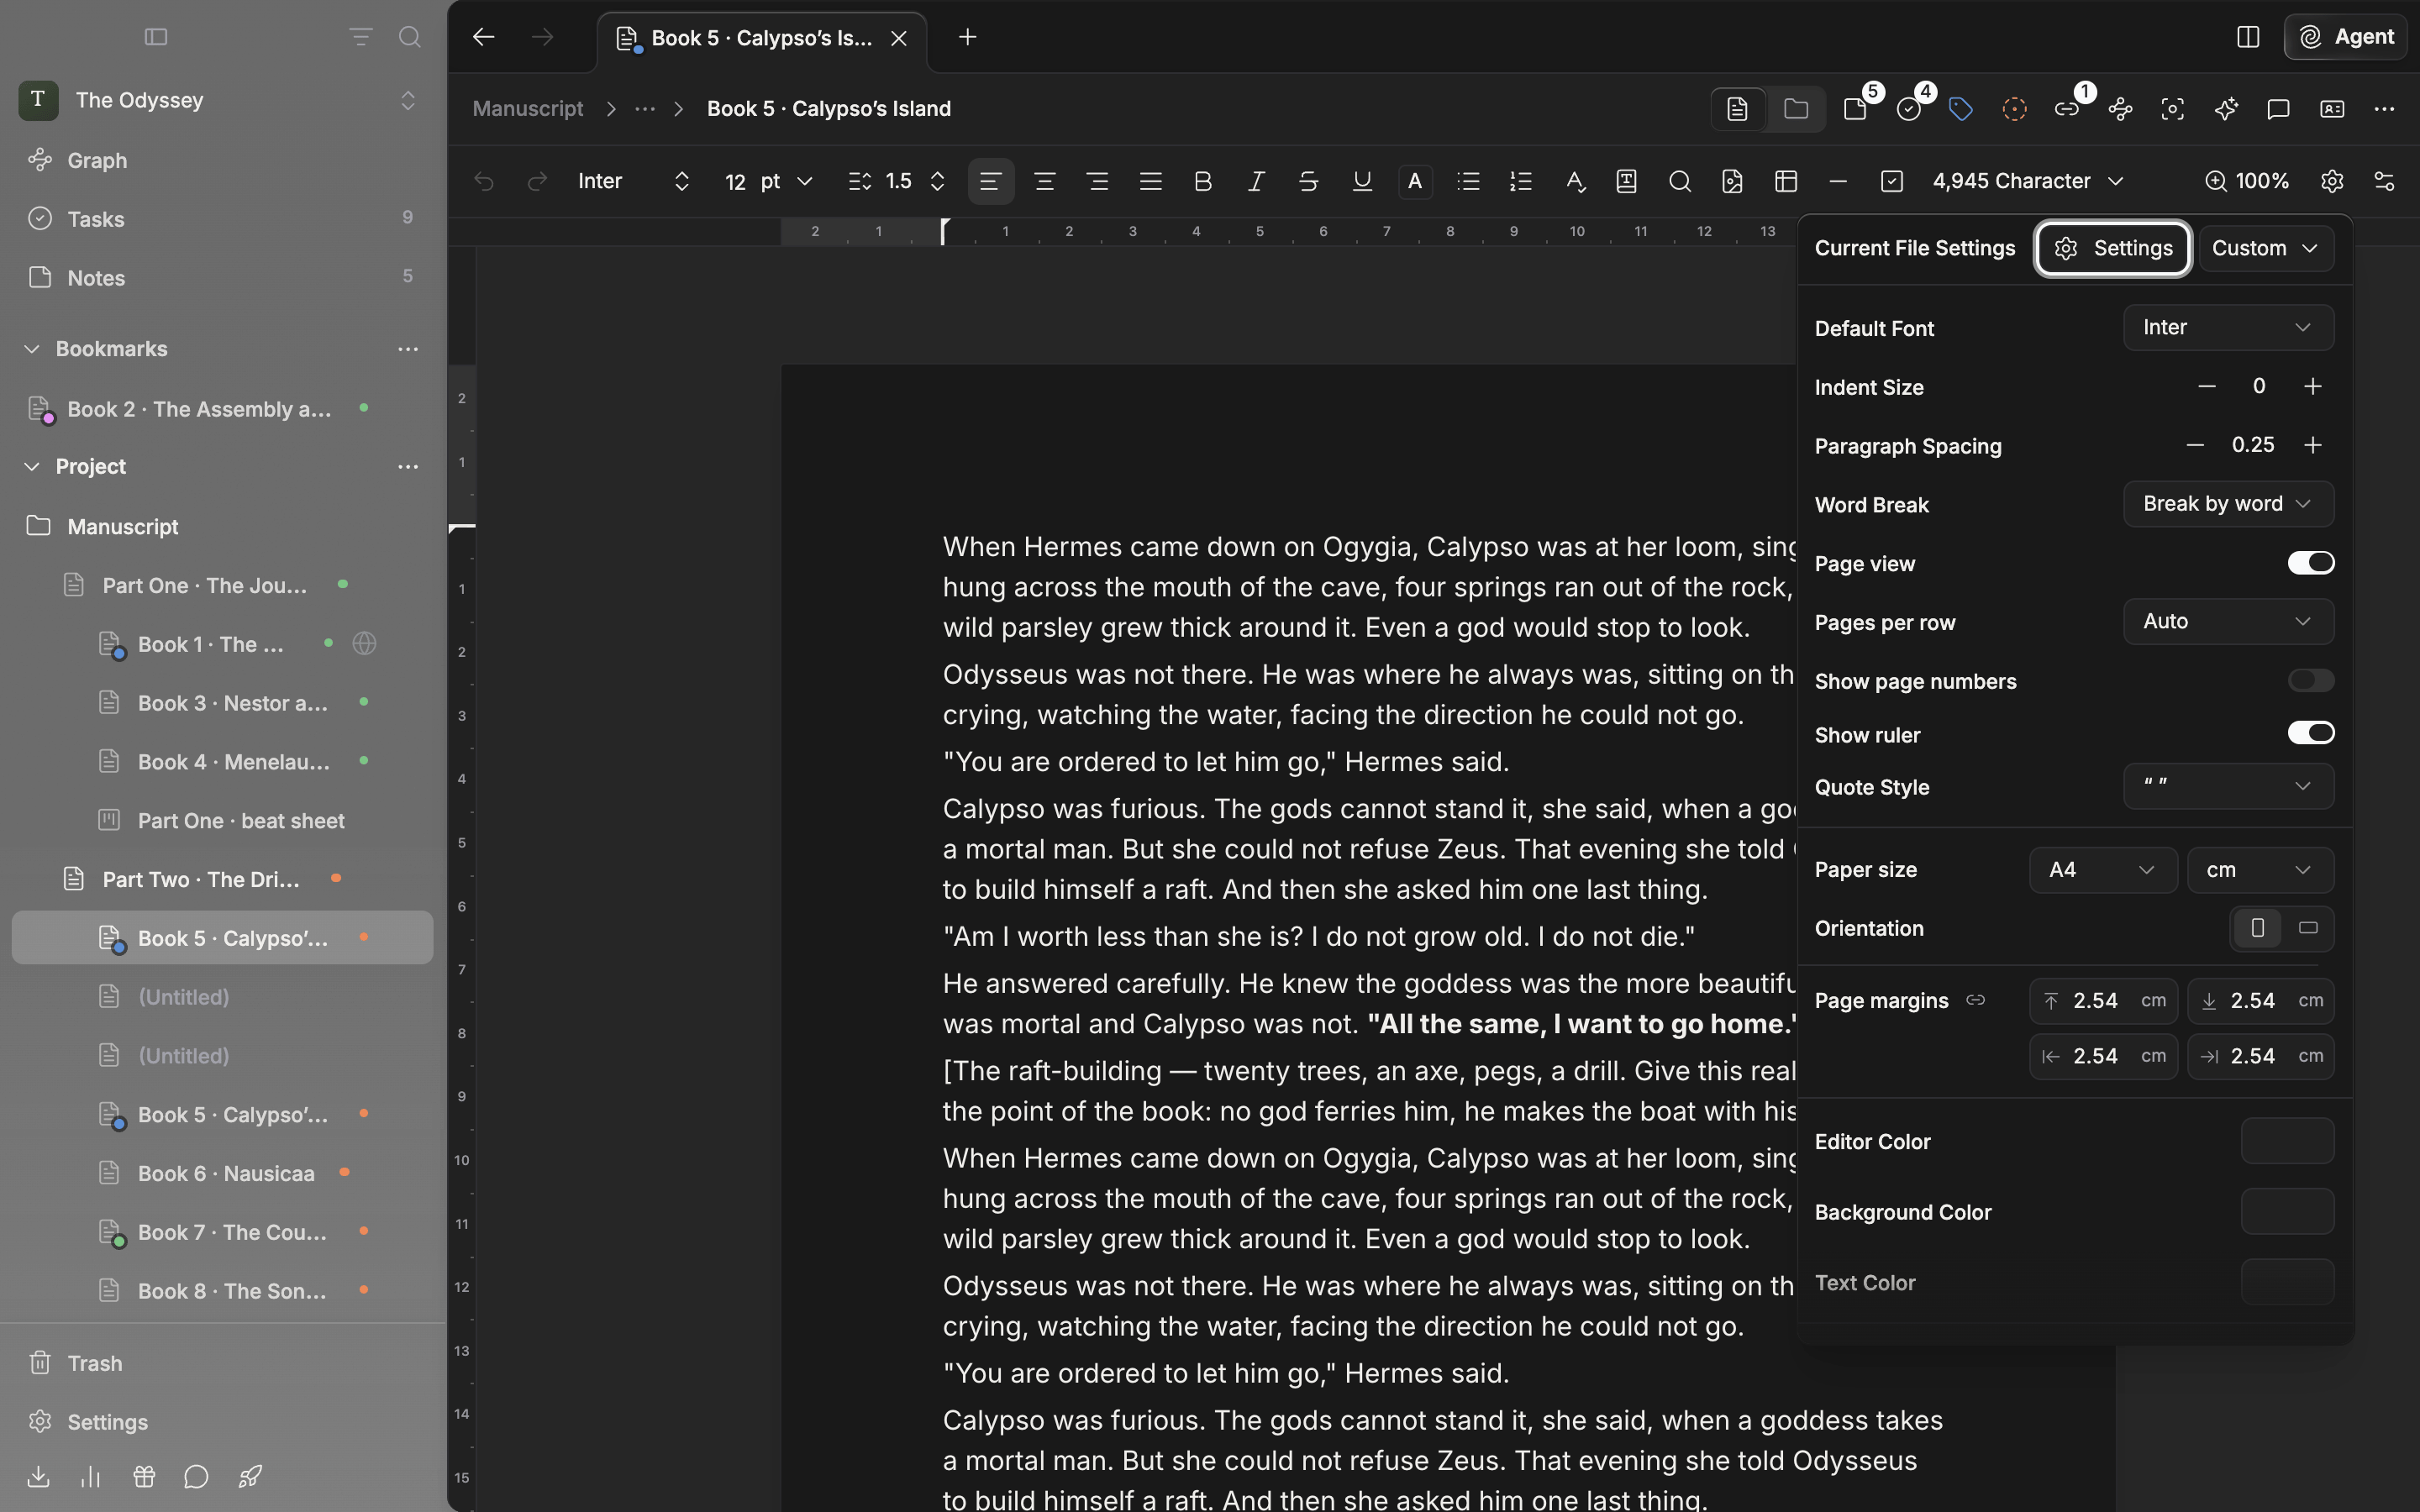Select portrait orientation

tap(2257, 928)
